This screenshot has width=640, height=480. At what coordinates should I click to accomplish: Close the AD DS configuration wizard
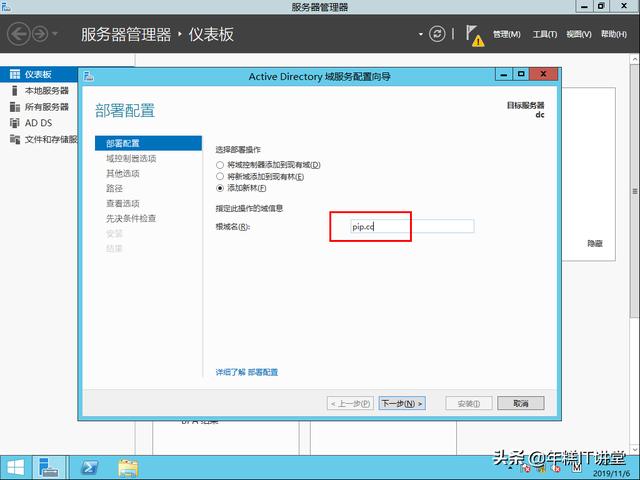(543, 74)
